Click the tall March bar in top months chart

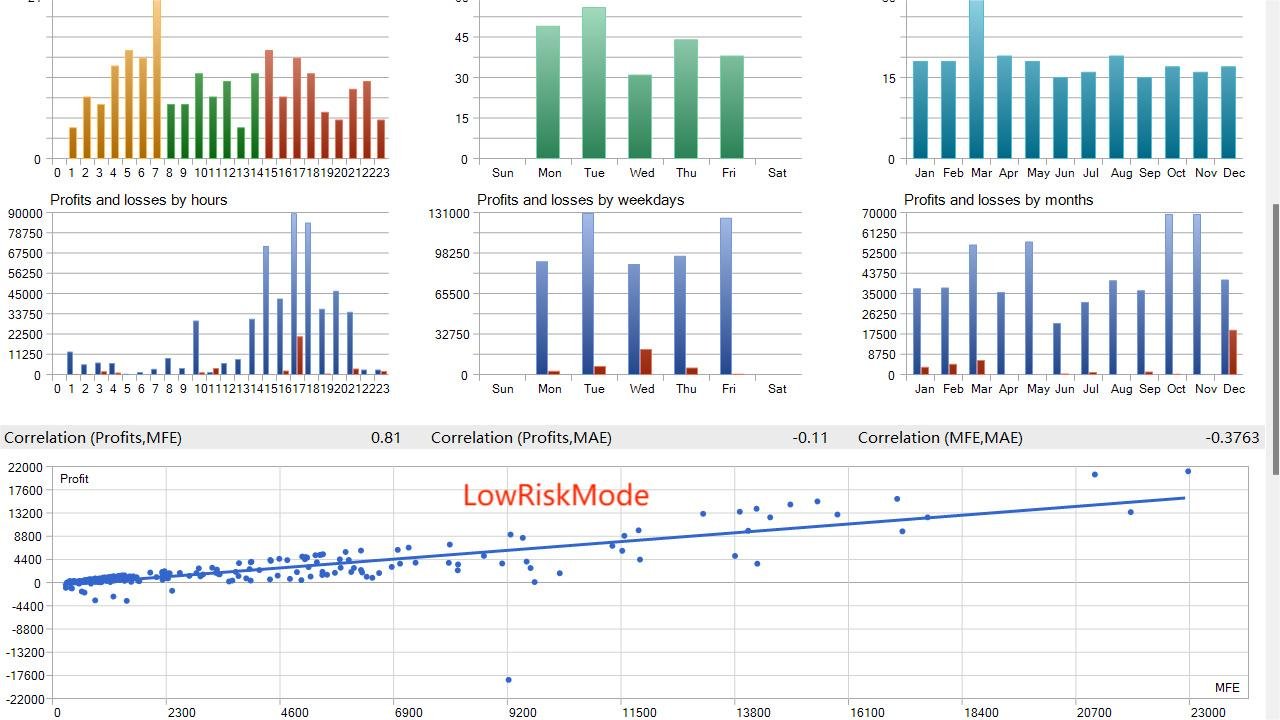point(976,80)
